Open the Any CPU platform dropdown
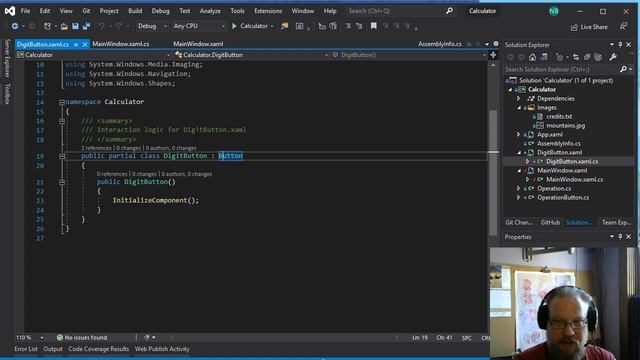 [x=198, y=26]
